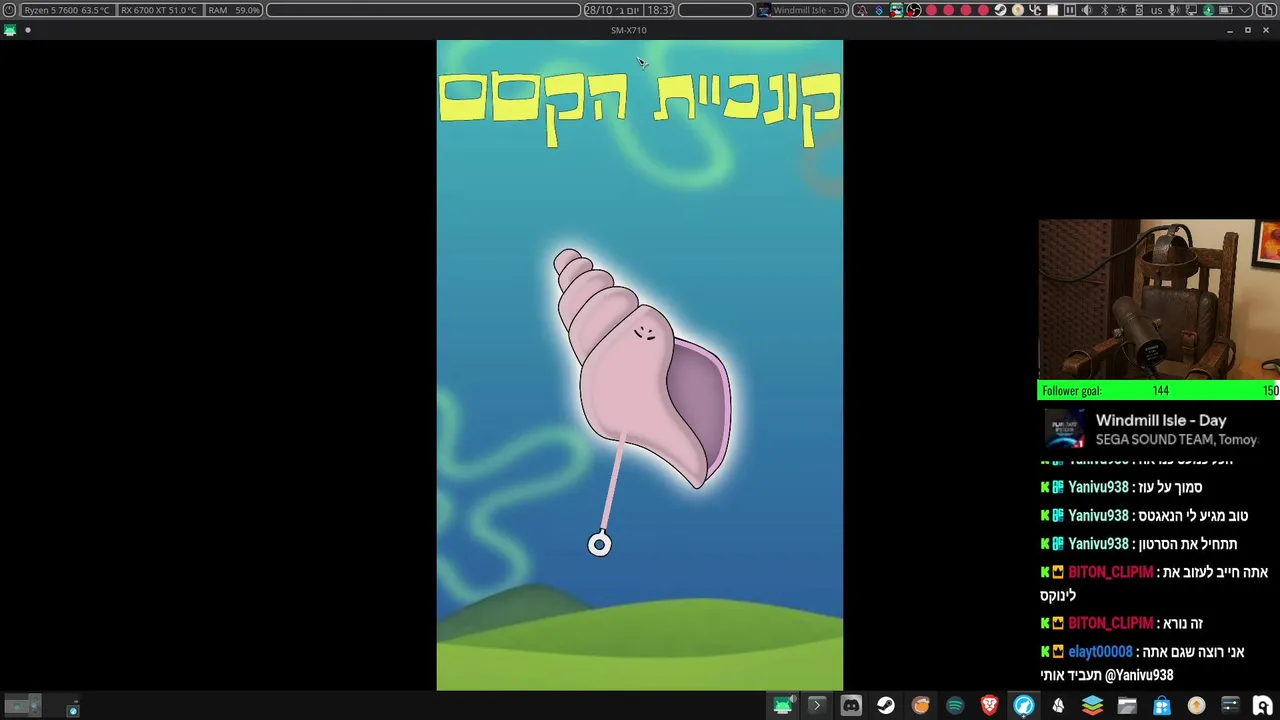The width and height of the screenshot is (1280, 720).
Task: Switch to scrcpy Android window in taskbar
Action: 782,706
